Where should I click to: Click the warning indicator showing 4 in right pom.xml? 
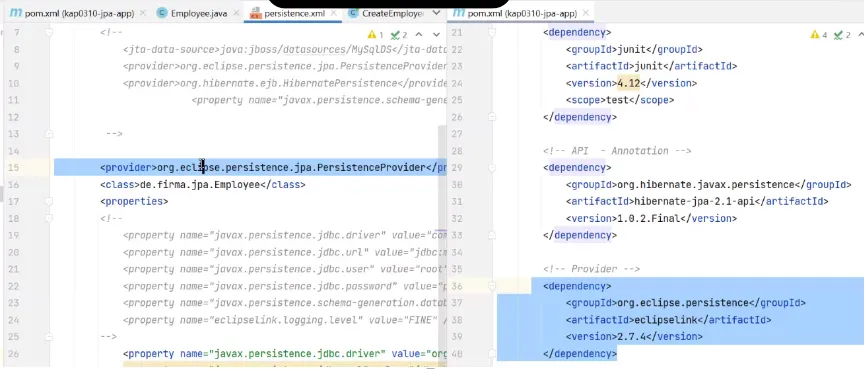coord(819,35)
